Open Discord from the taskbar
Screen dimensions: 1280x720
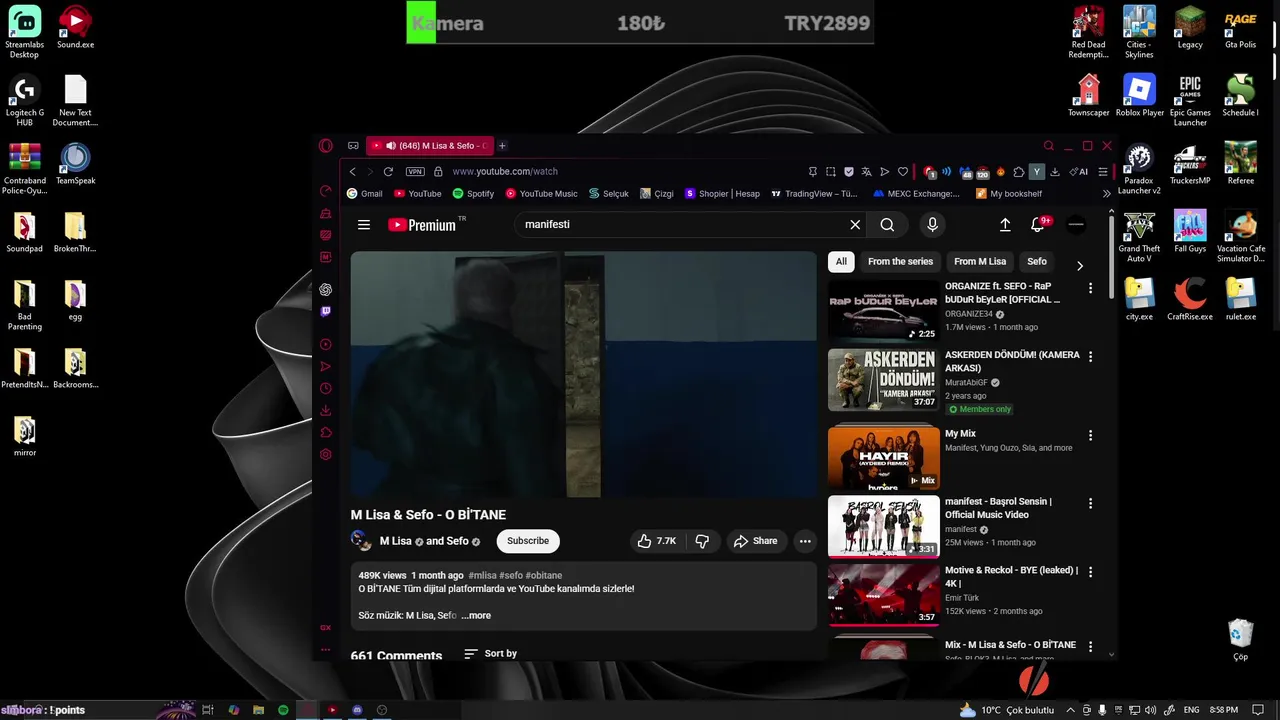357,710
